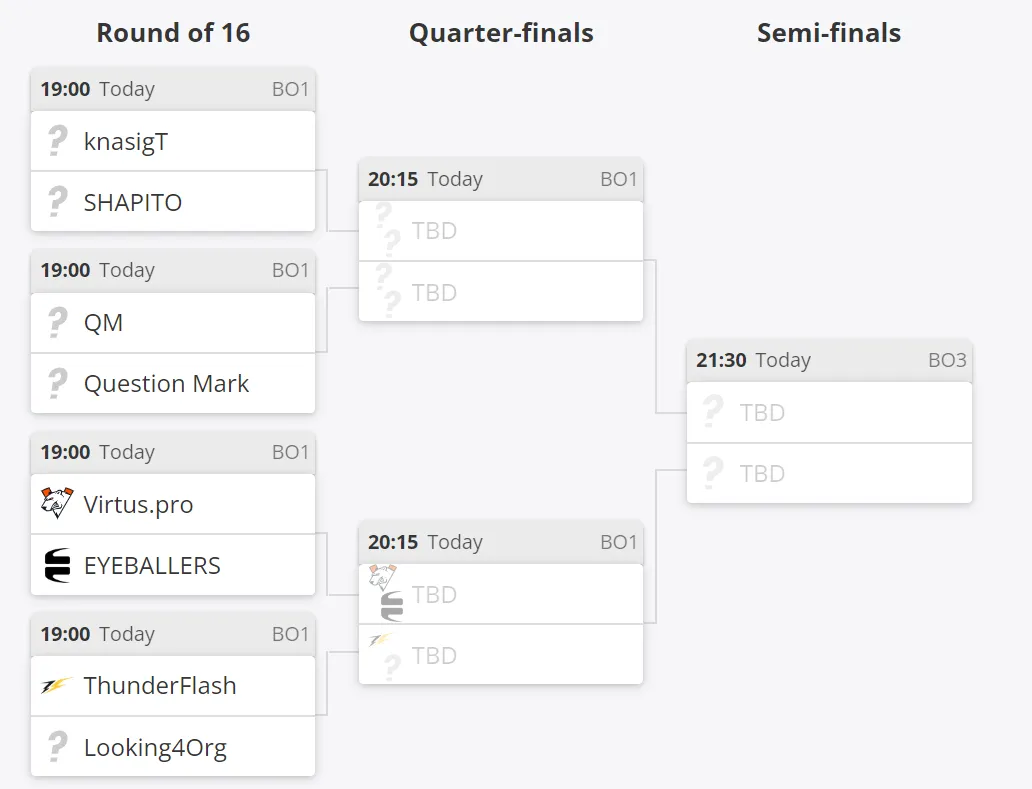Open the top 20:15 quarter-final match header
The height and width of the screenshot is (789, 1032).
[501, 179]
